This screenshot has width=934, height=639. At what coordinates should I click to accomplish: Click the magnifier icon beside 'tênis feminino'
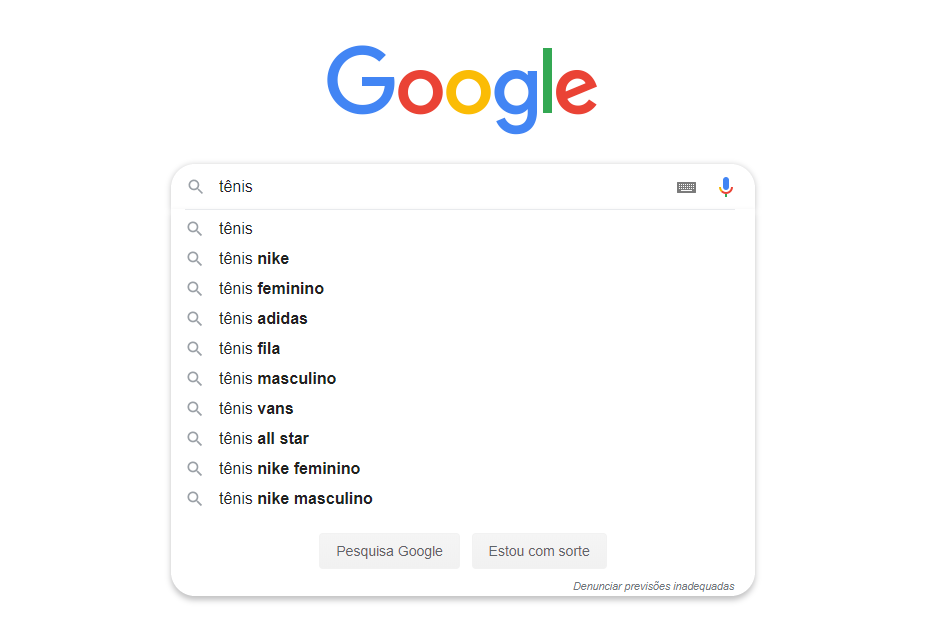point(194,288)
